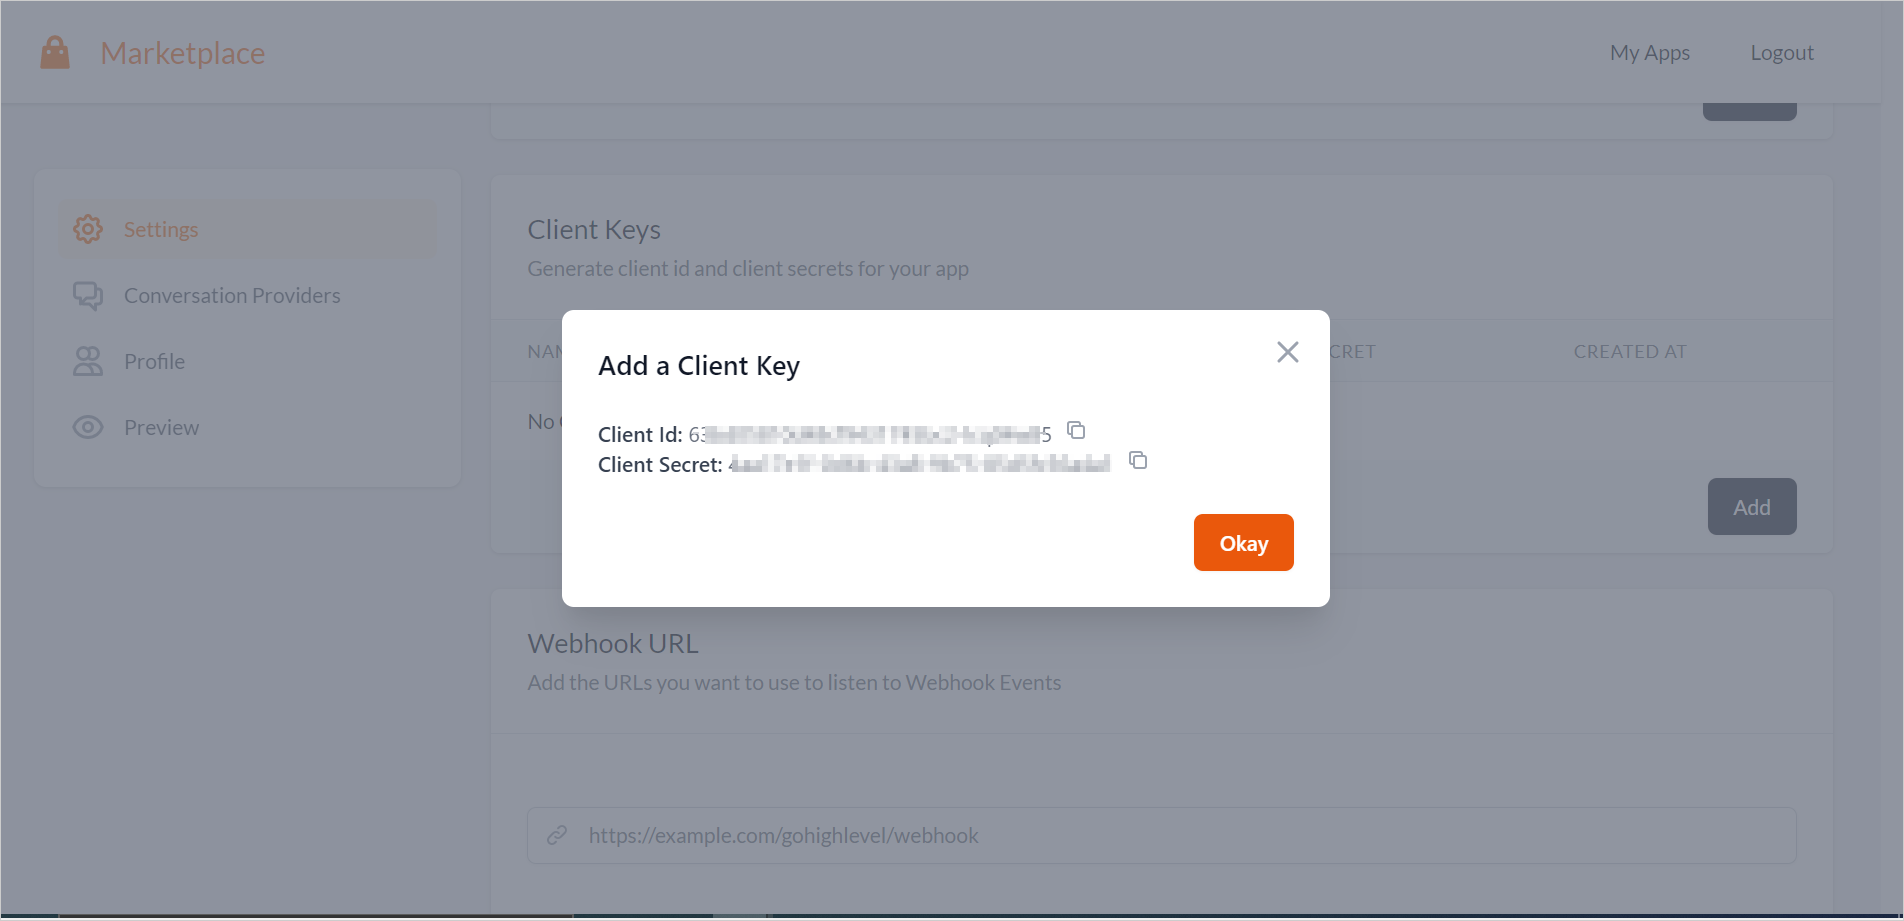Image resolution: width=1904 pixels, height=921 pixels.
Task: Click the Profile people icon
Action: click(88, 361)
